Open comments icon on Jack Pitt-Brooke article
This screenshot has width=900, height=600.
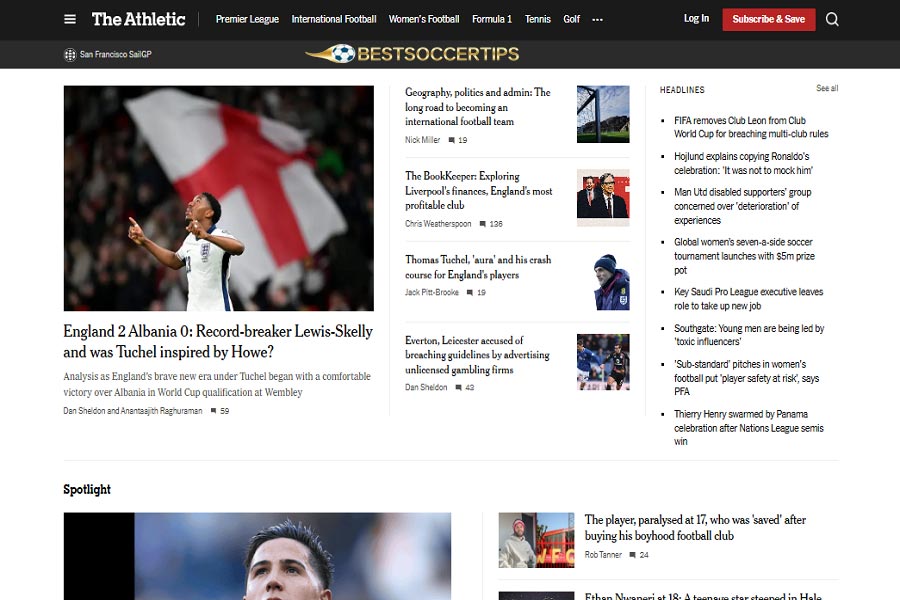pos(470,293)
